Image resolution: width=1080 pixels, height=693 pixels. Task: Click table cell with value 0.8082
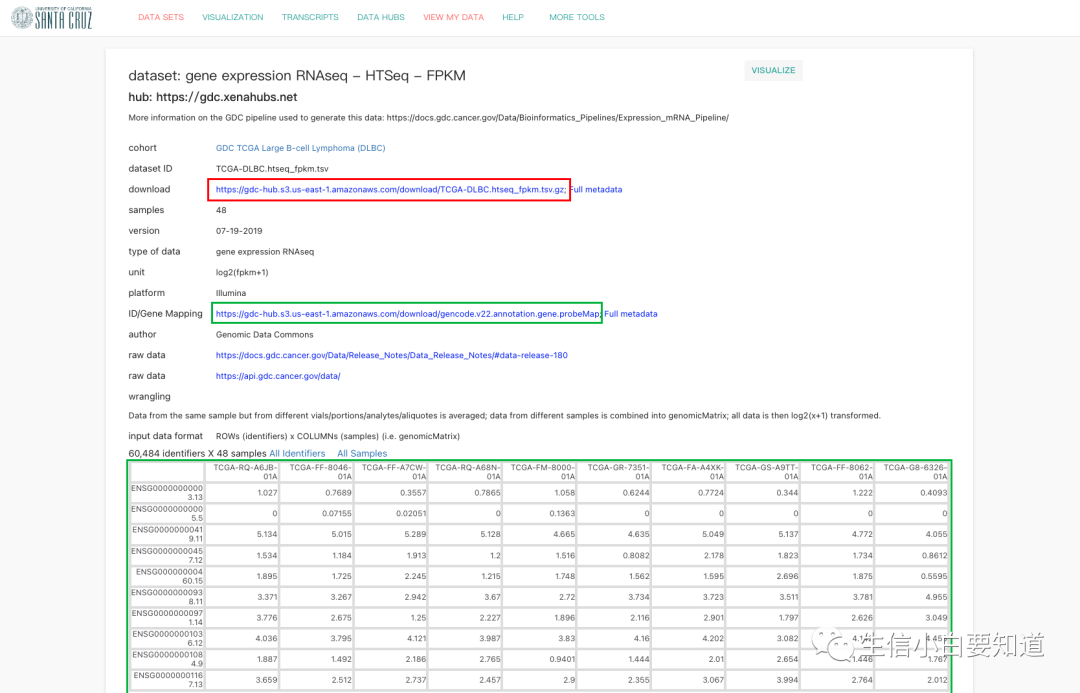[x=614, y=555]
